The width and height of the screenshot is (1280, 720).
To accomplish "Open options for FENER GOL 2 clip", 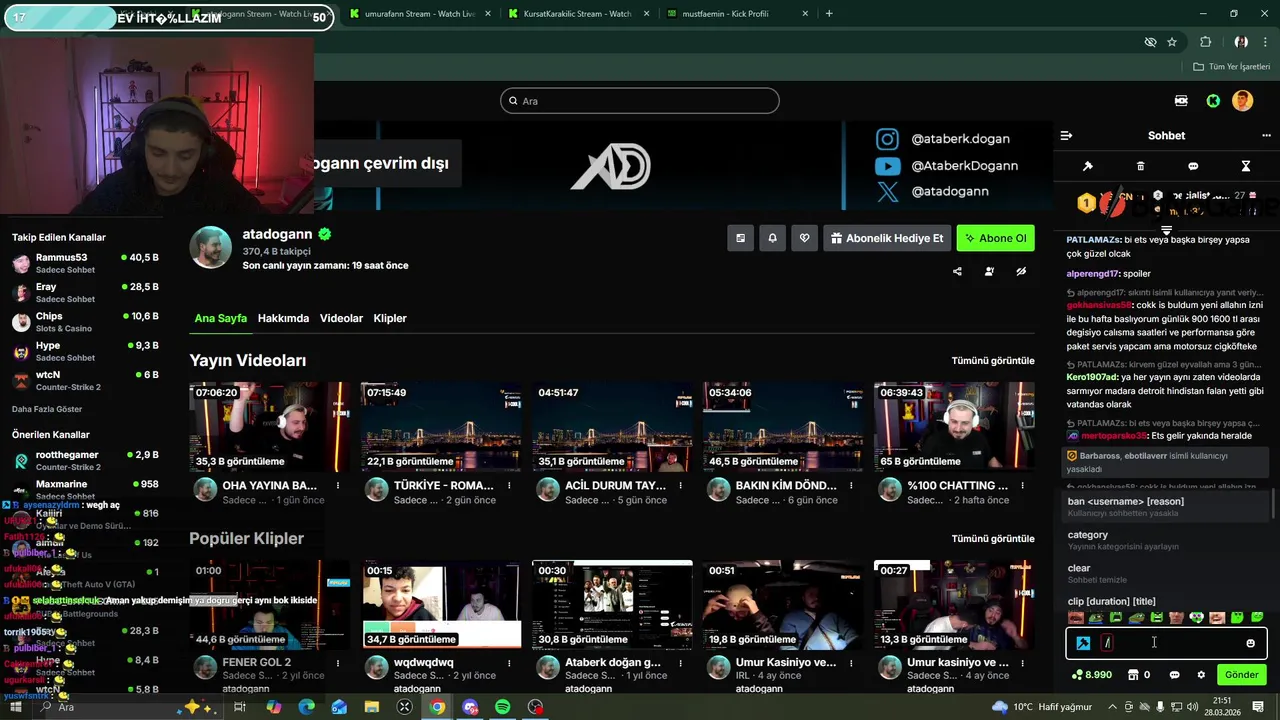I will click(338, 663).
